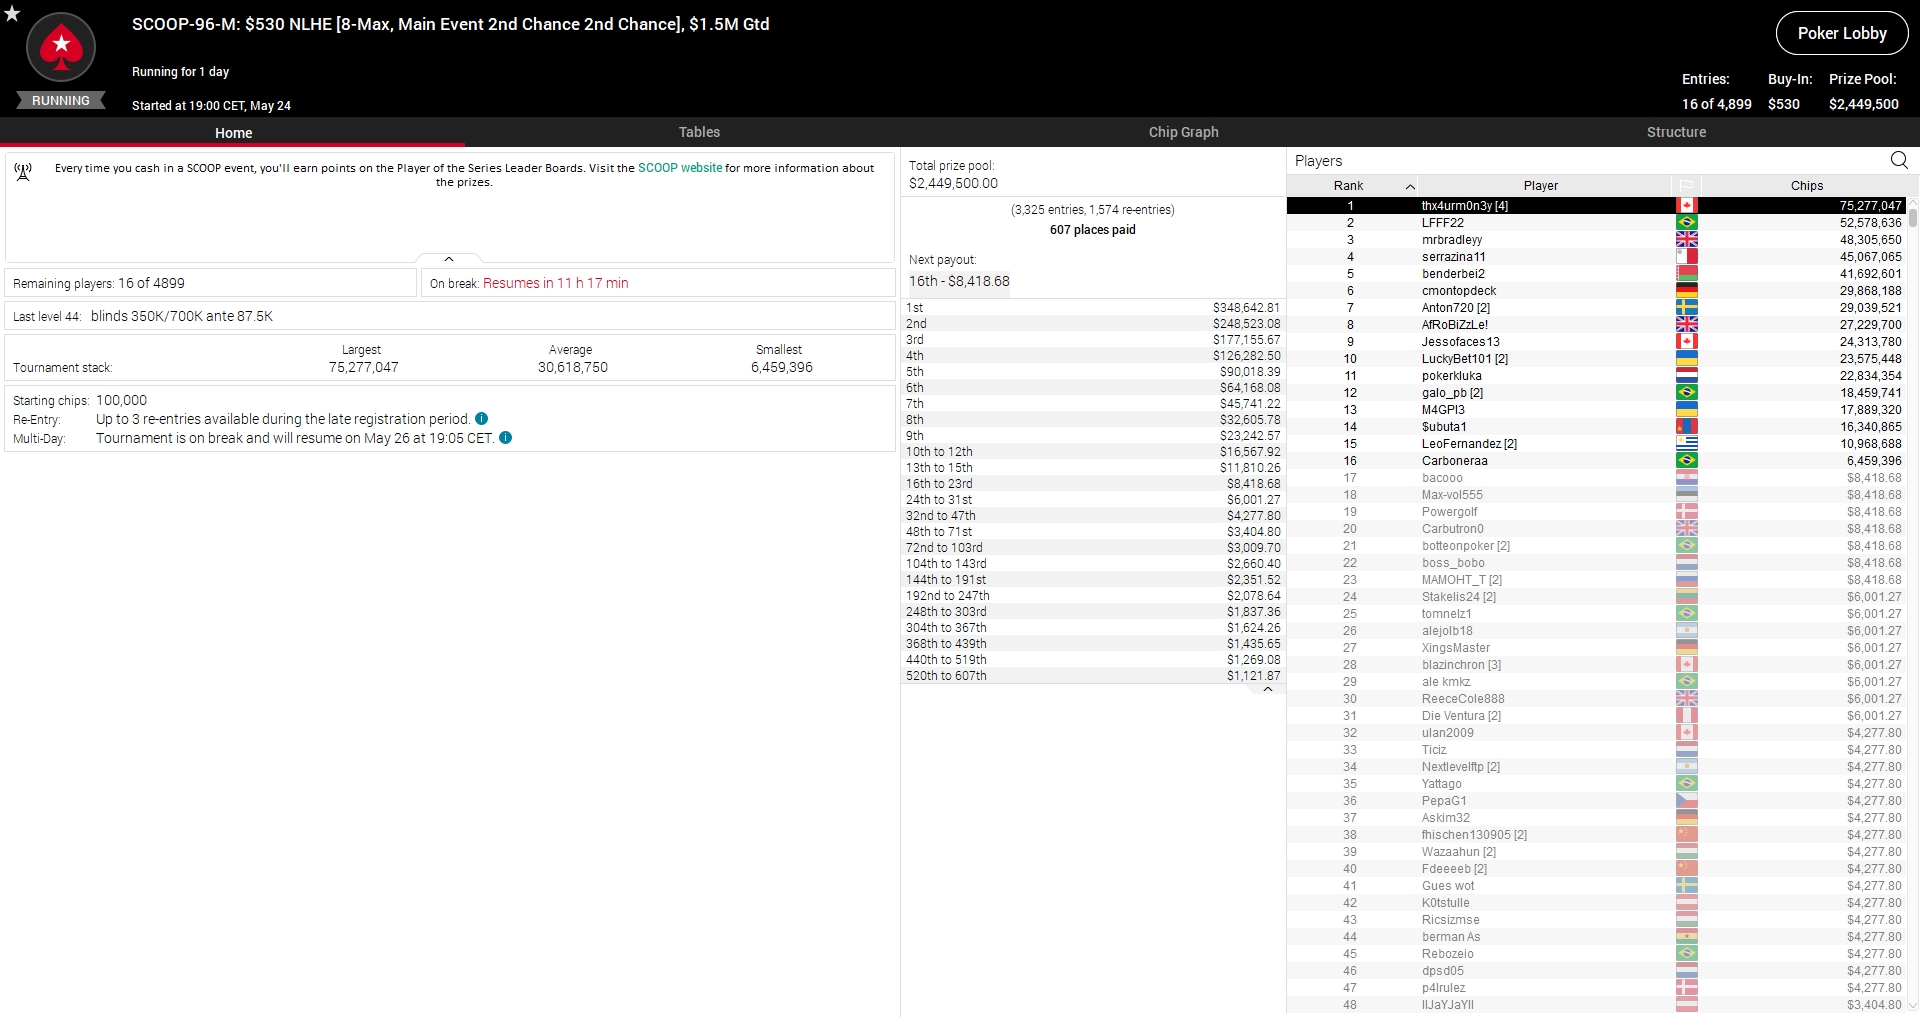Select player row cmontopdeck
Viewport: 1920px width, 1017px height.
(1596, 291)
